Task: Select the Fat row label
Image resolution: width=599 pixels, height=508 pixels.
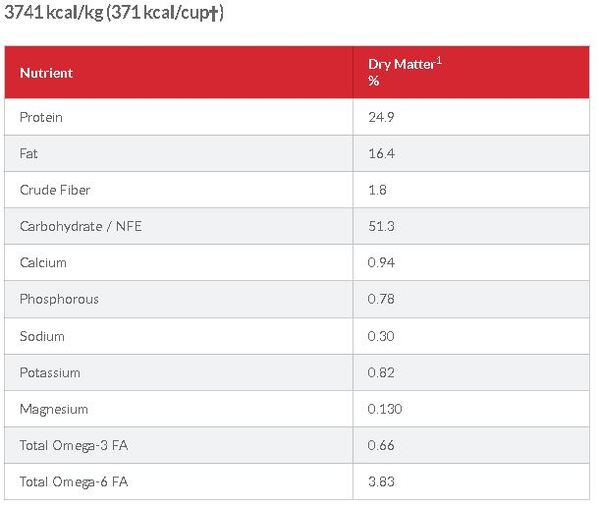Action: click(x=28, y=154)
